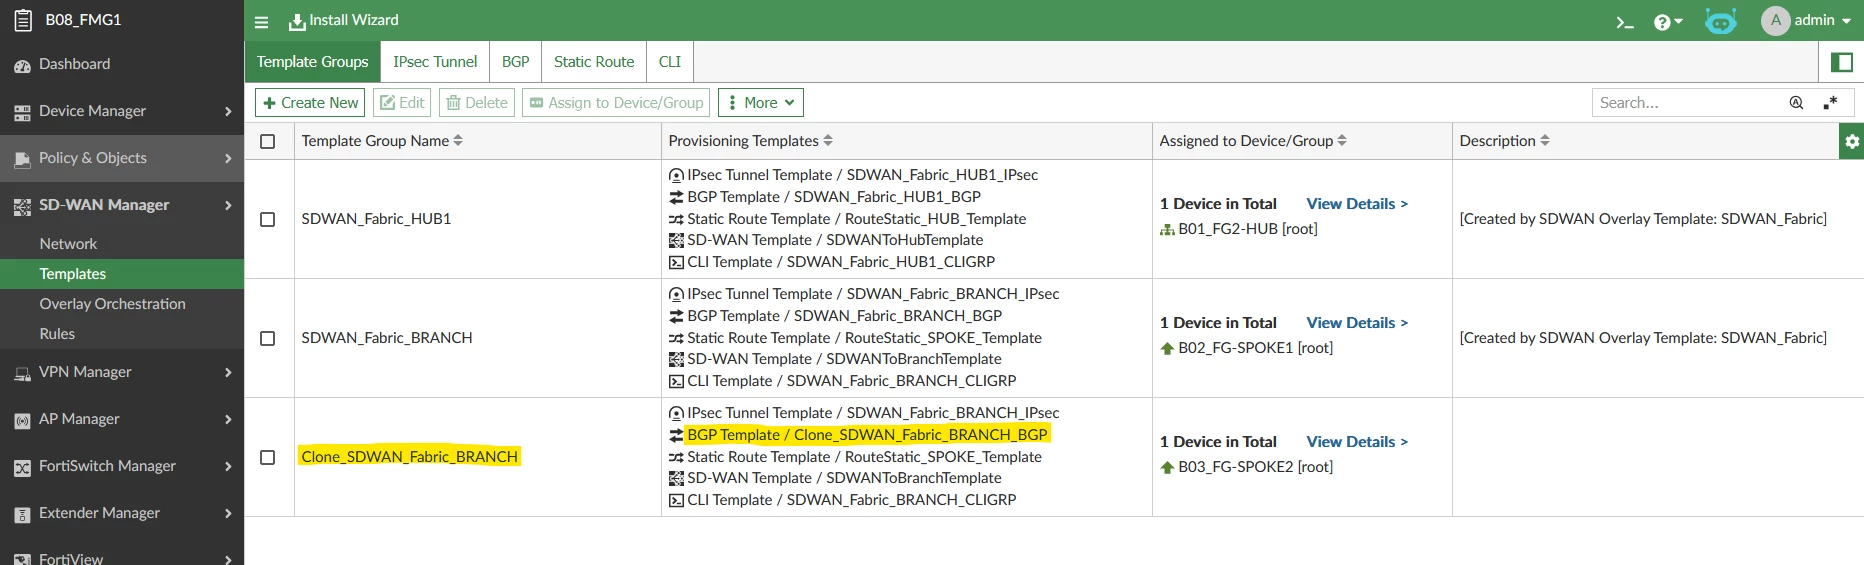Toggle the split panel view icon
The height and width of the screenshot is (565, 1864).
[x=1841, y=62]
